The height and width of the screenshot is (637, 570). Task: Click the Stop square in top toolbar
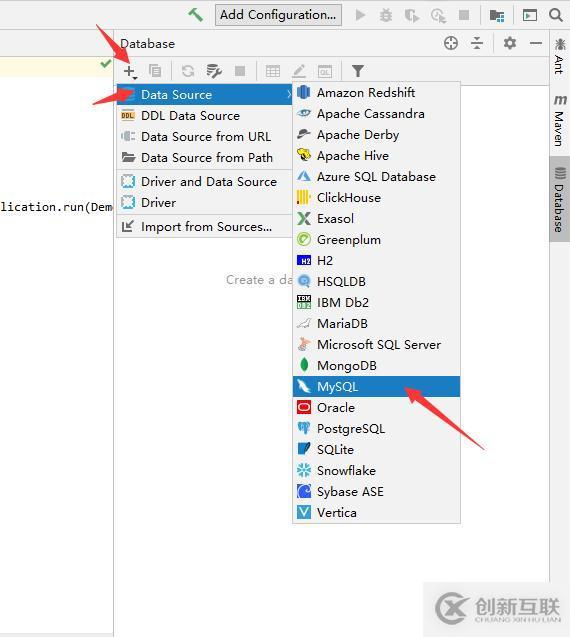(464, 15)
